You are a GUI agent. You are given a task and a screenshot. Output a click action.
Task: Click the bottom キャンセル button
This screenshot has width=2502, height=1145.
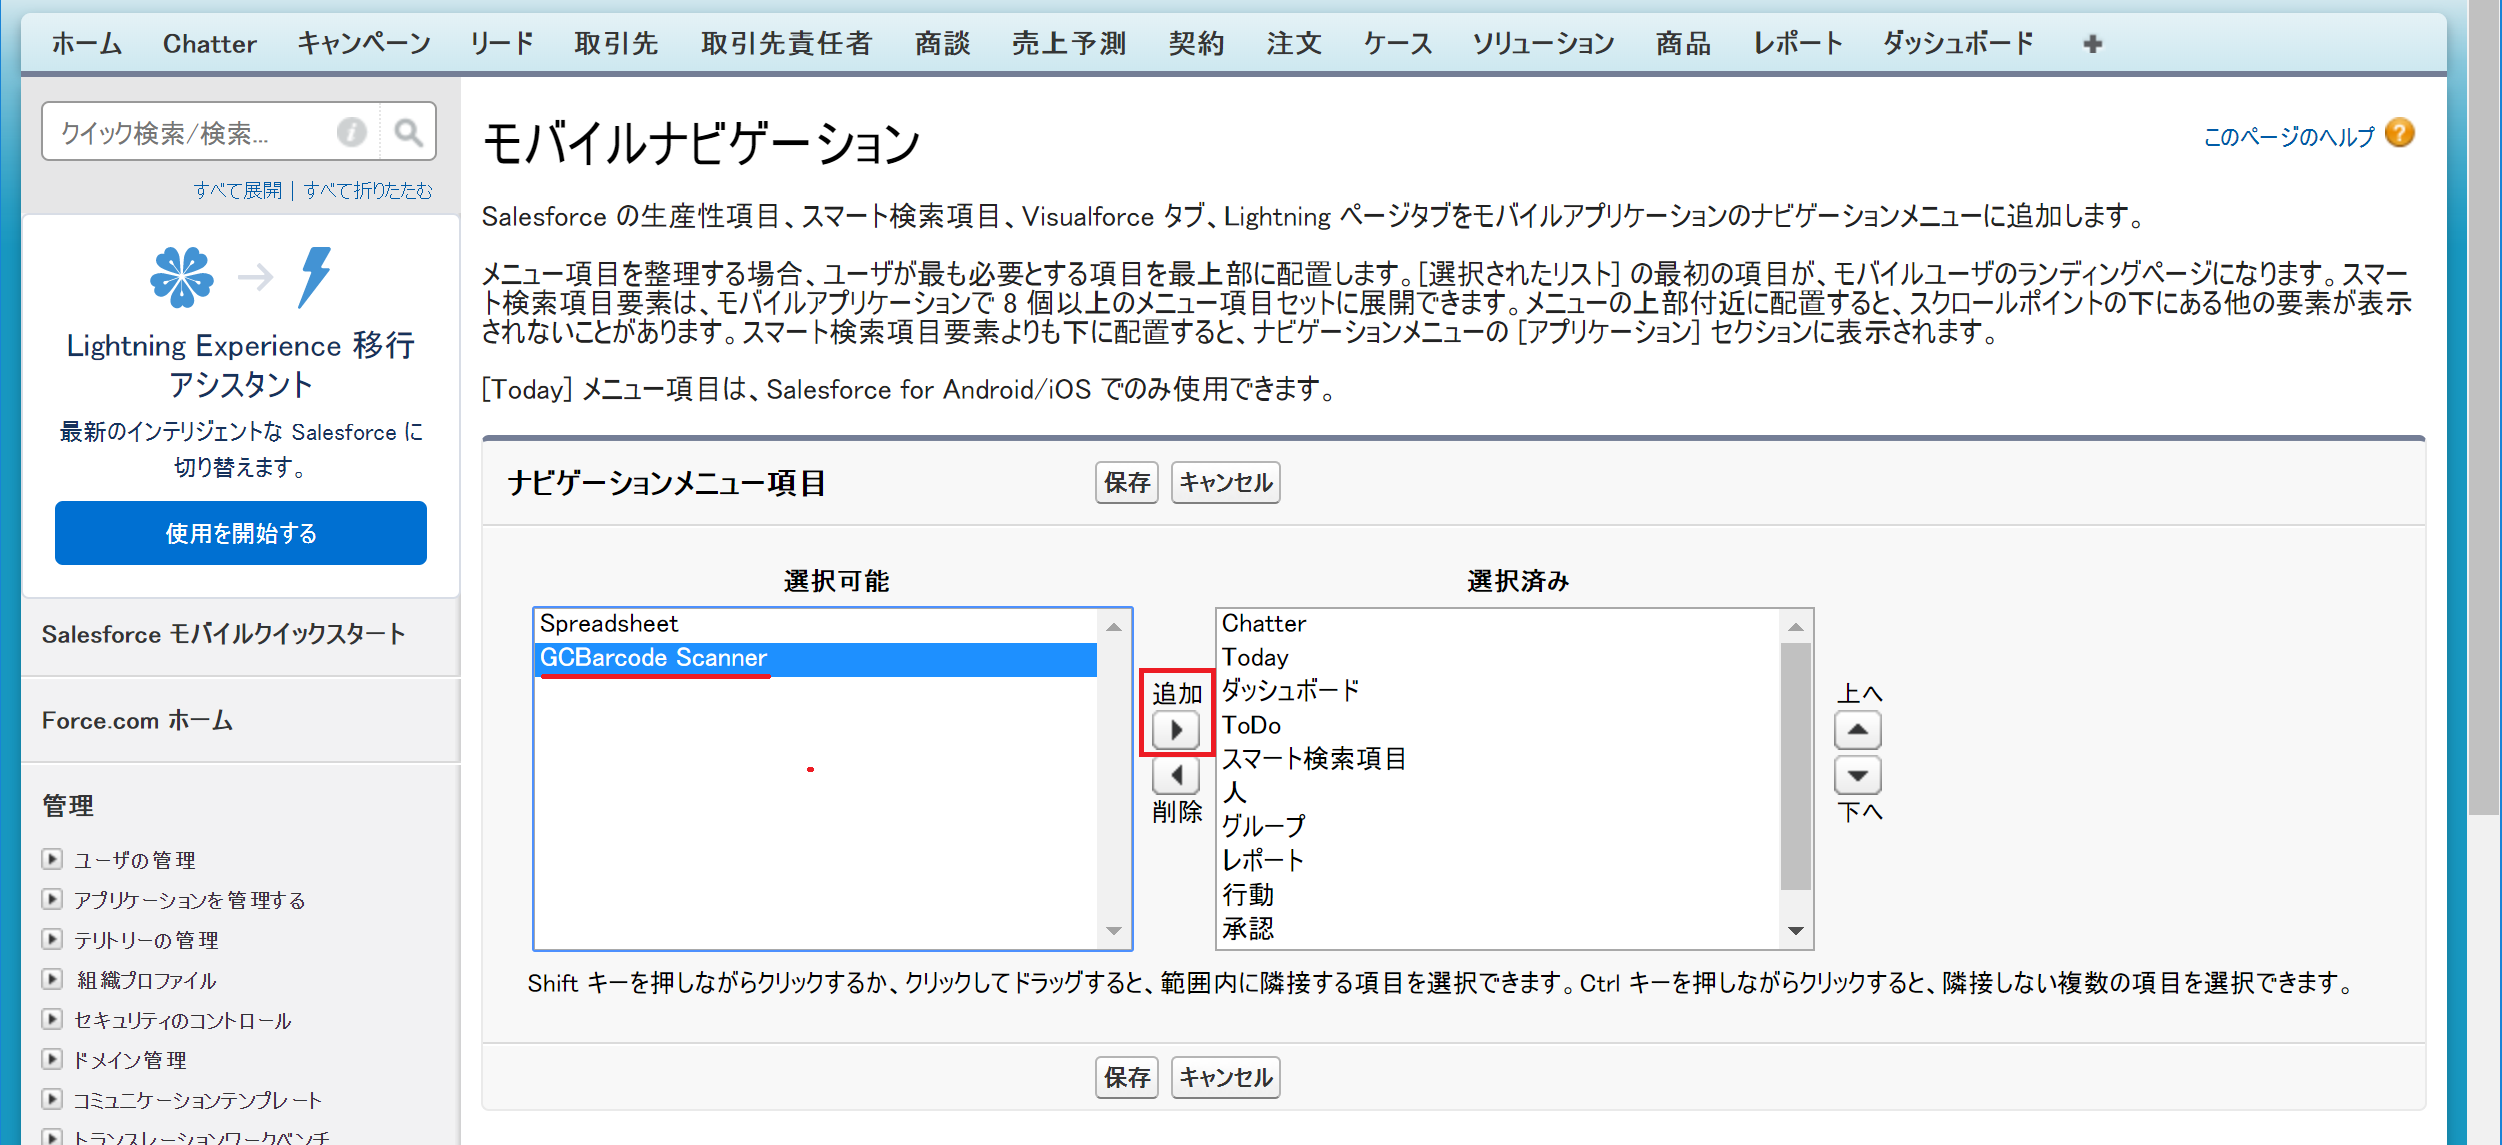point(1225,1077)
